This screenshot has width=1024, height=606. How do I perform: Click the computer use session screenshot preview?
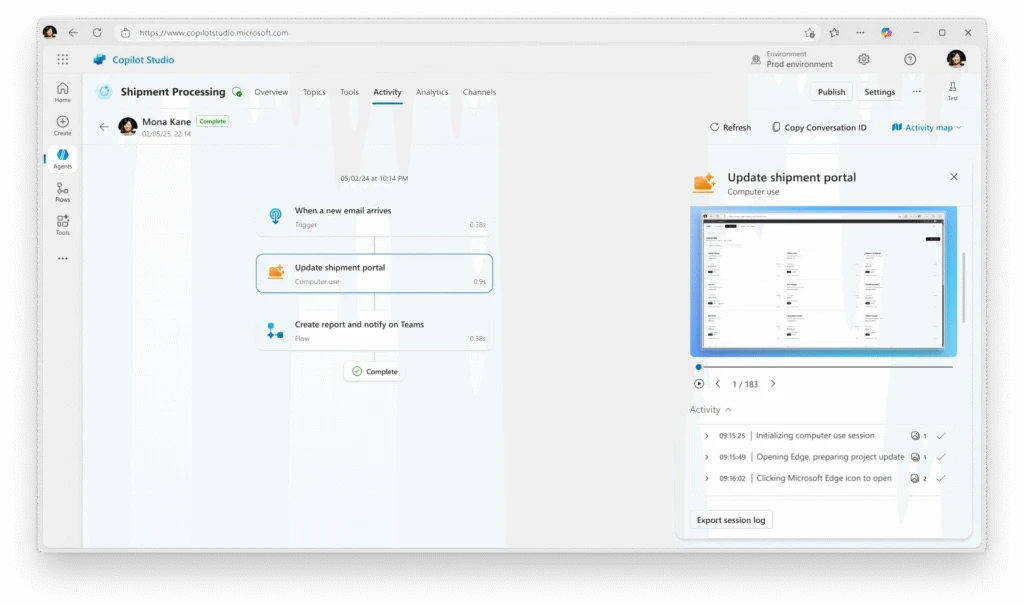823,281
